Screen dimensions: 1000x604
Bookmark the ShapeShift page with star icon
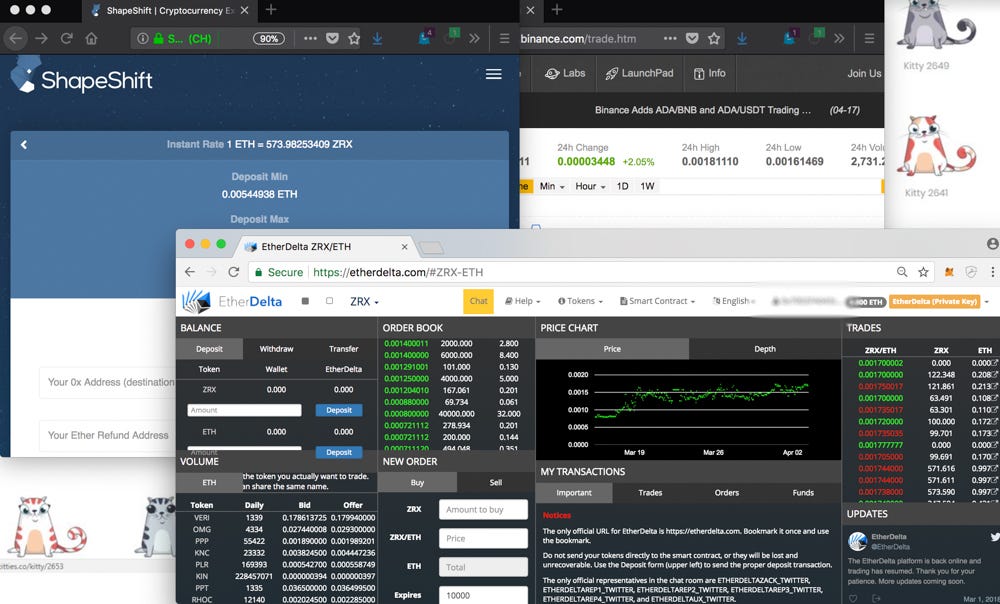pos(354,38)
